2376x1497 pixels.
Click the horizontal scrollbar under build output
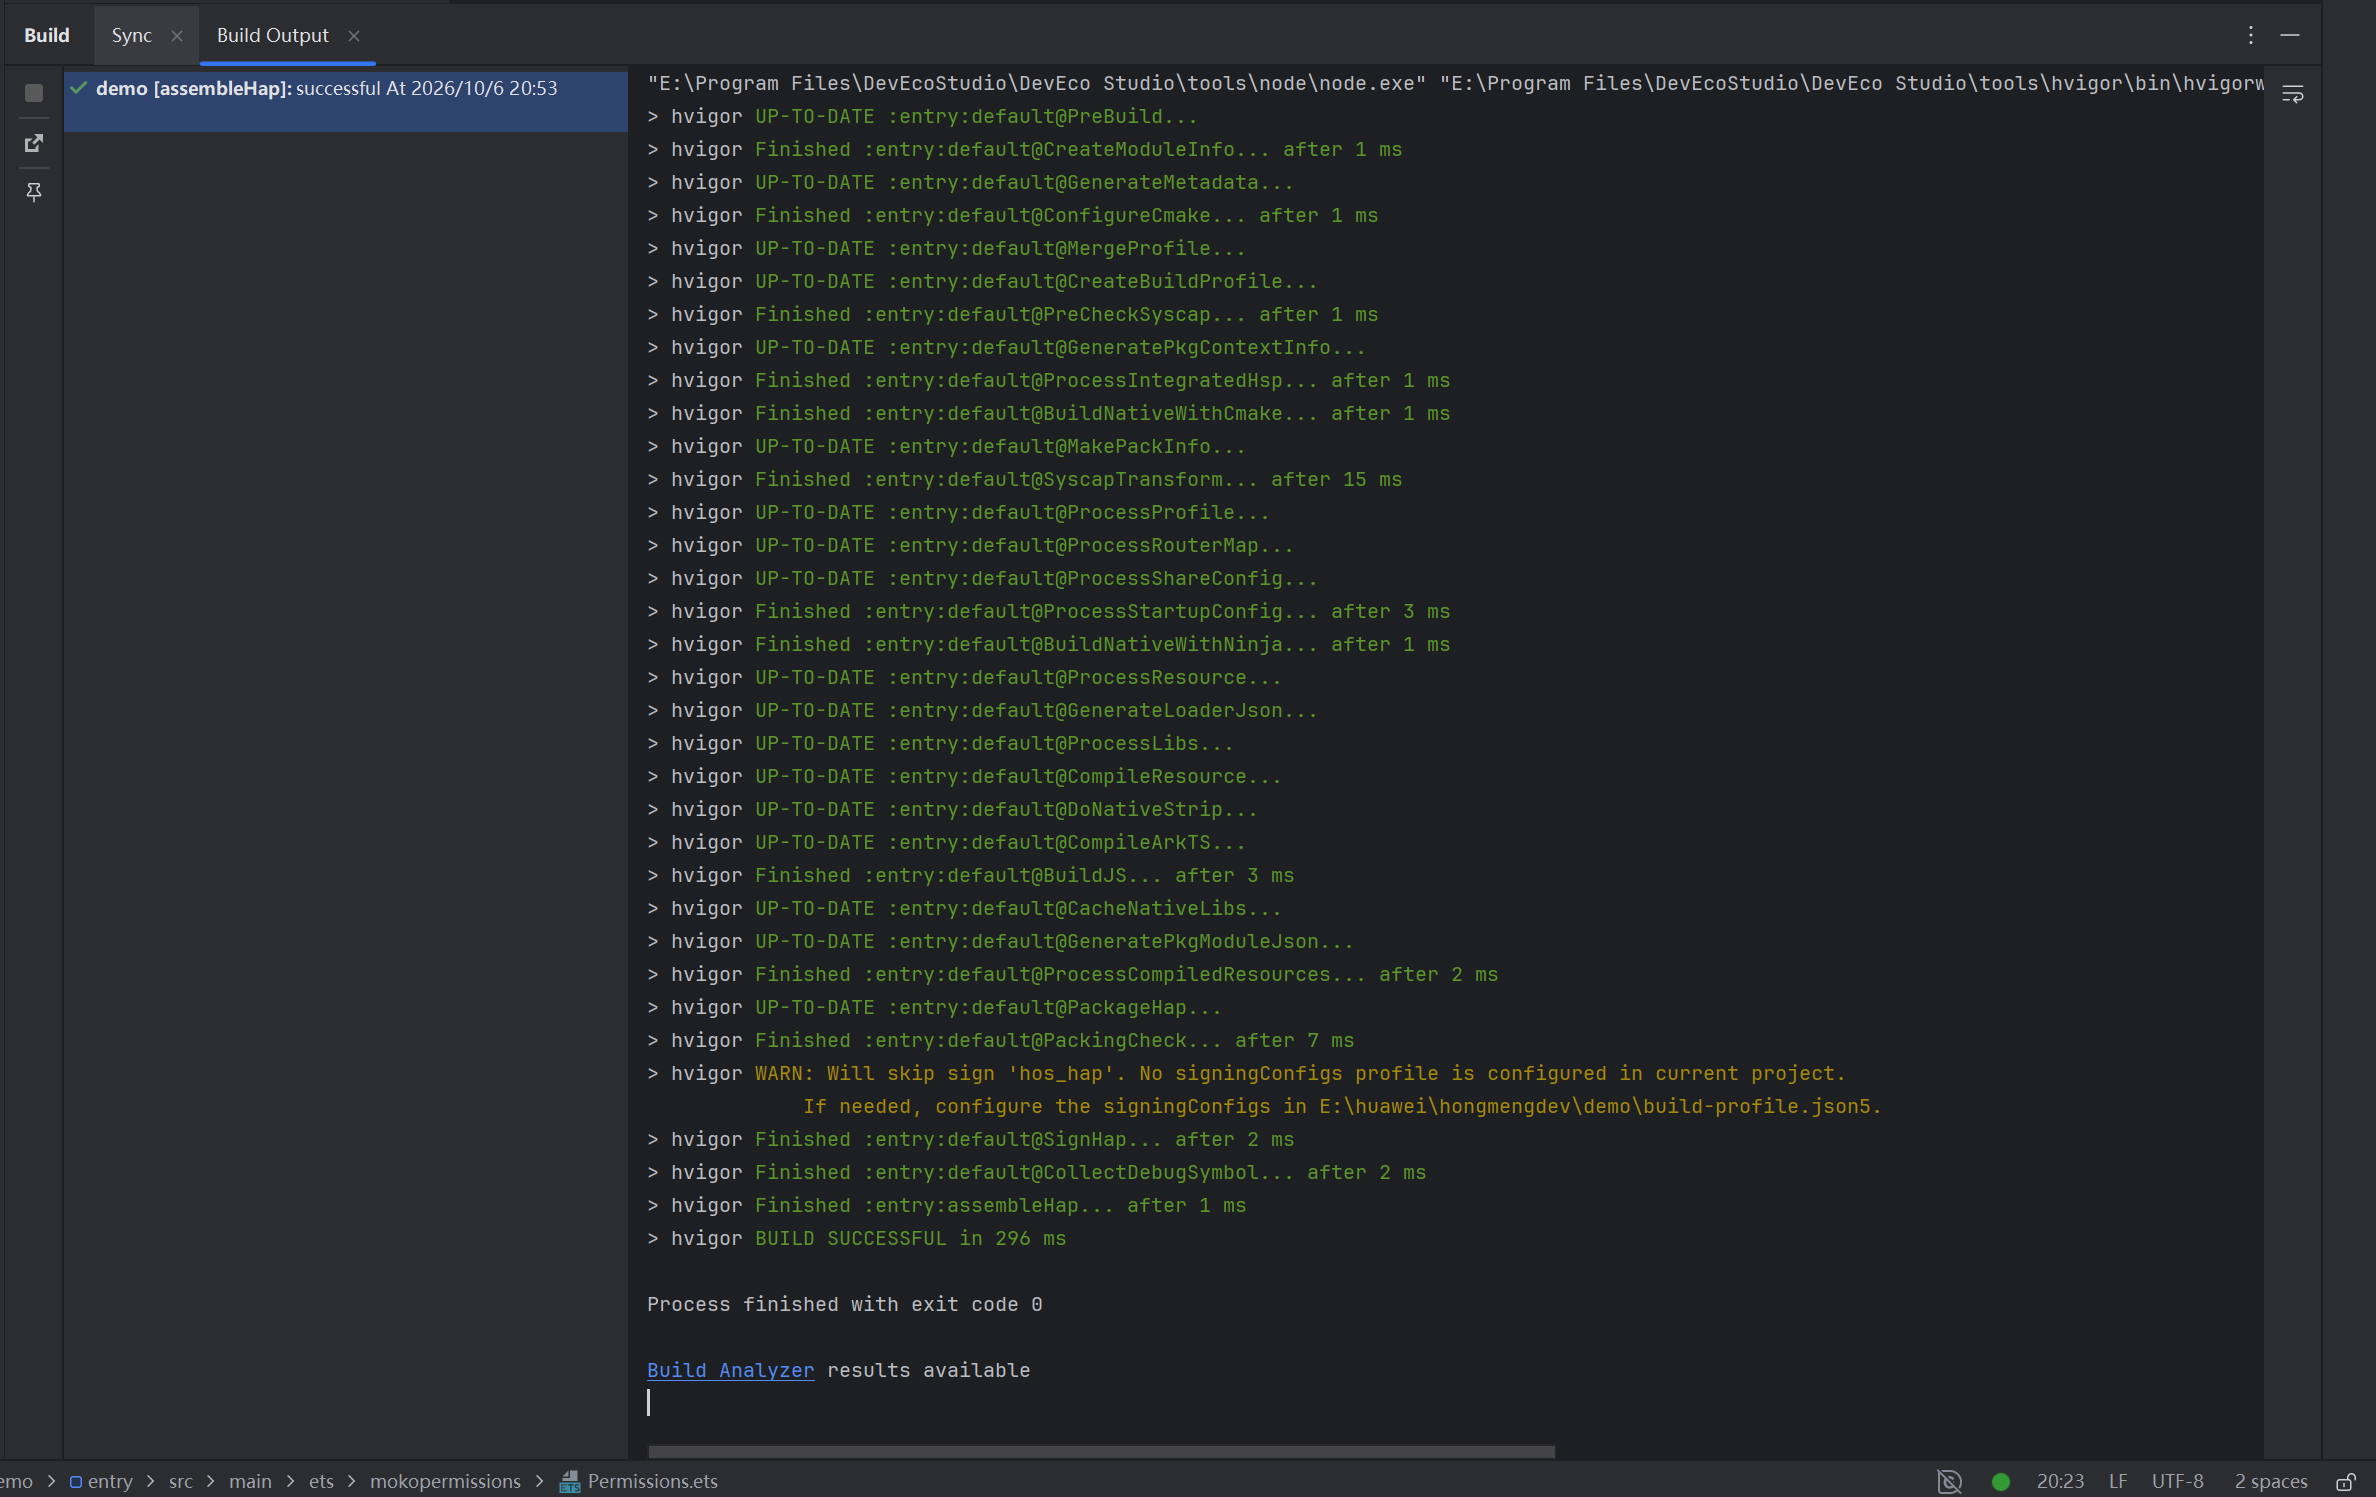1101,1450
